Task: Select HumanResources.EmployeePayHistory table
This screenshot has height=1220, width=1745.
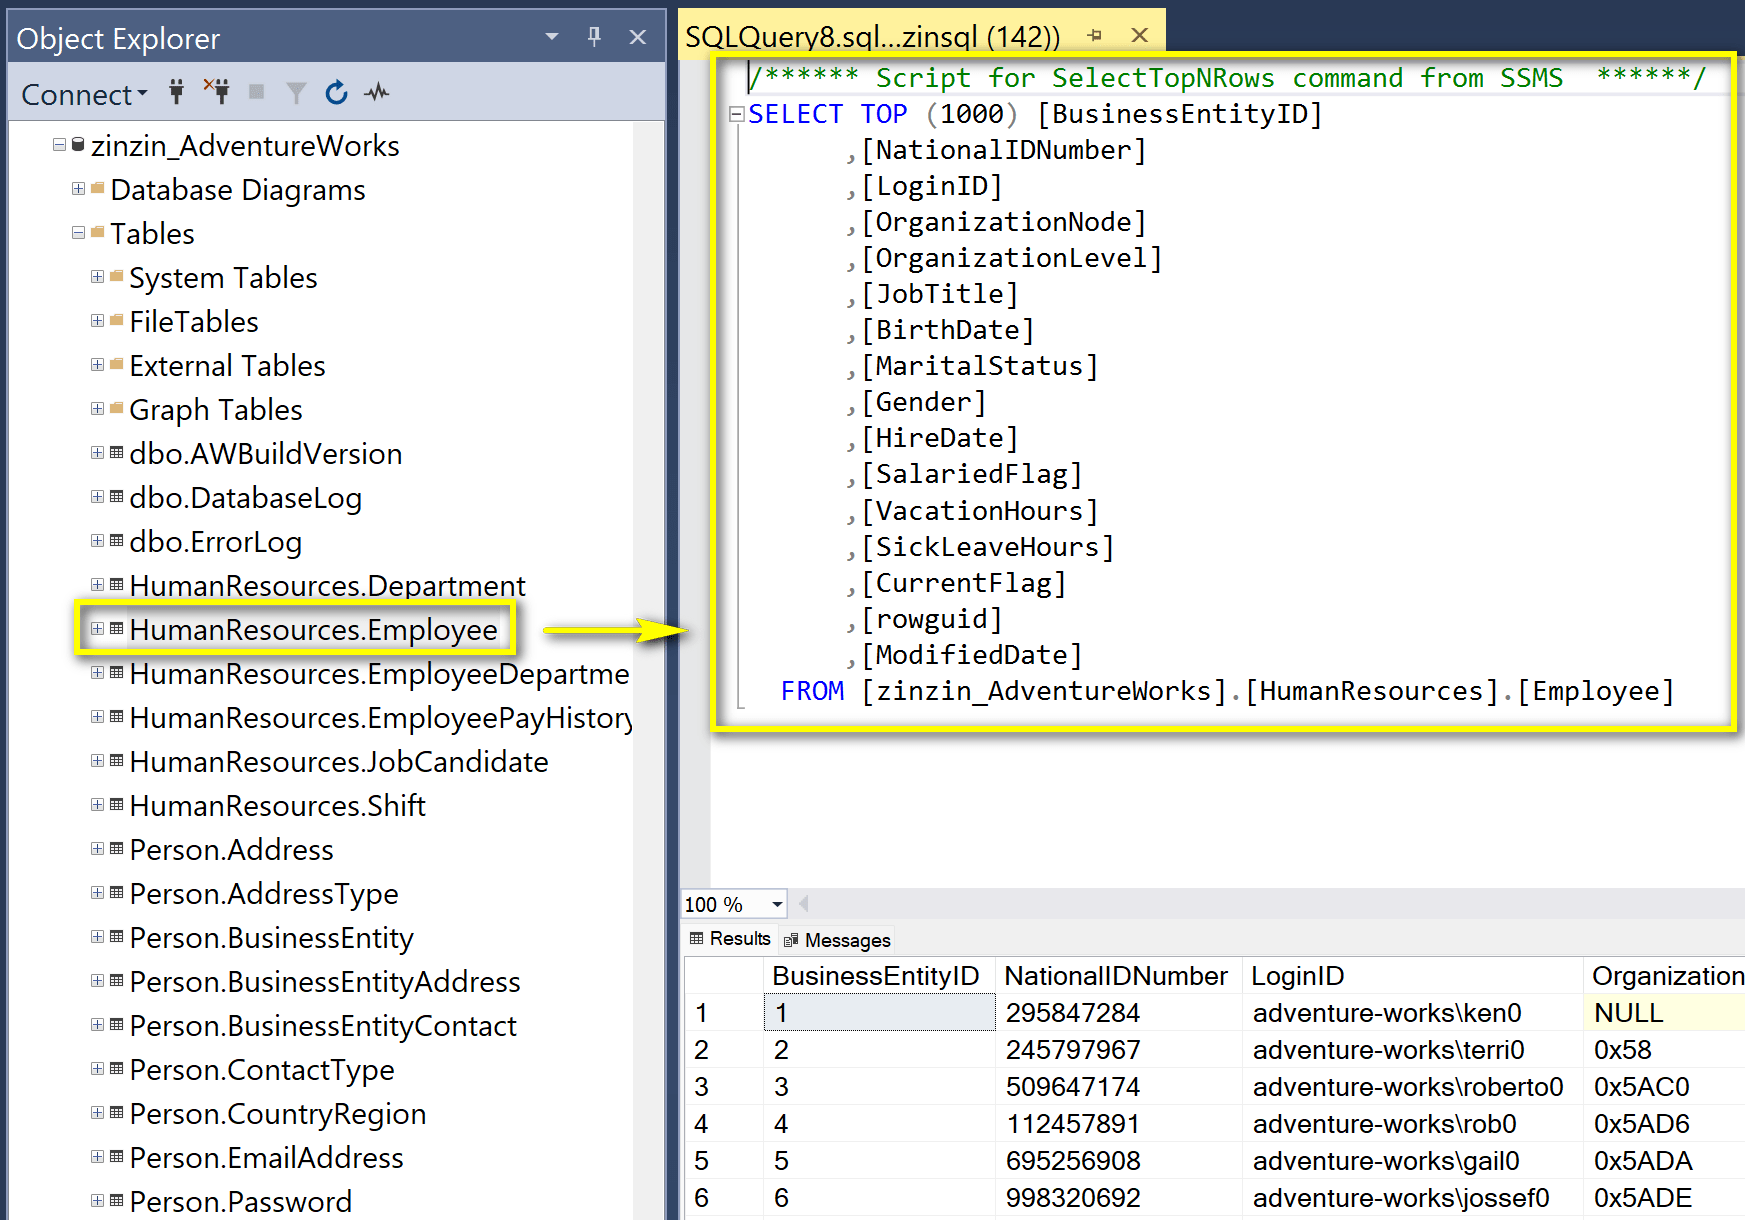Action: pyautogui.click(x=381, y=718)
